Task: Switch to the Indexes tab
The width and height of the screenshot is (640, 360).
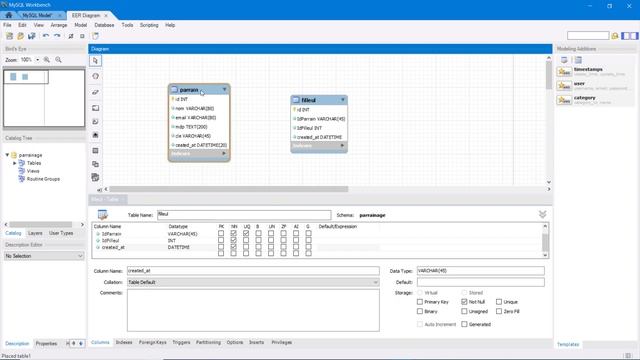Action: tap(124, 342)
